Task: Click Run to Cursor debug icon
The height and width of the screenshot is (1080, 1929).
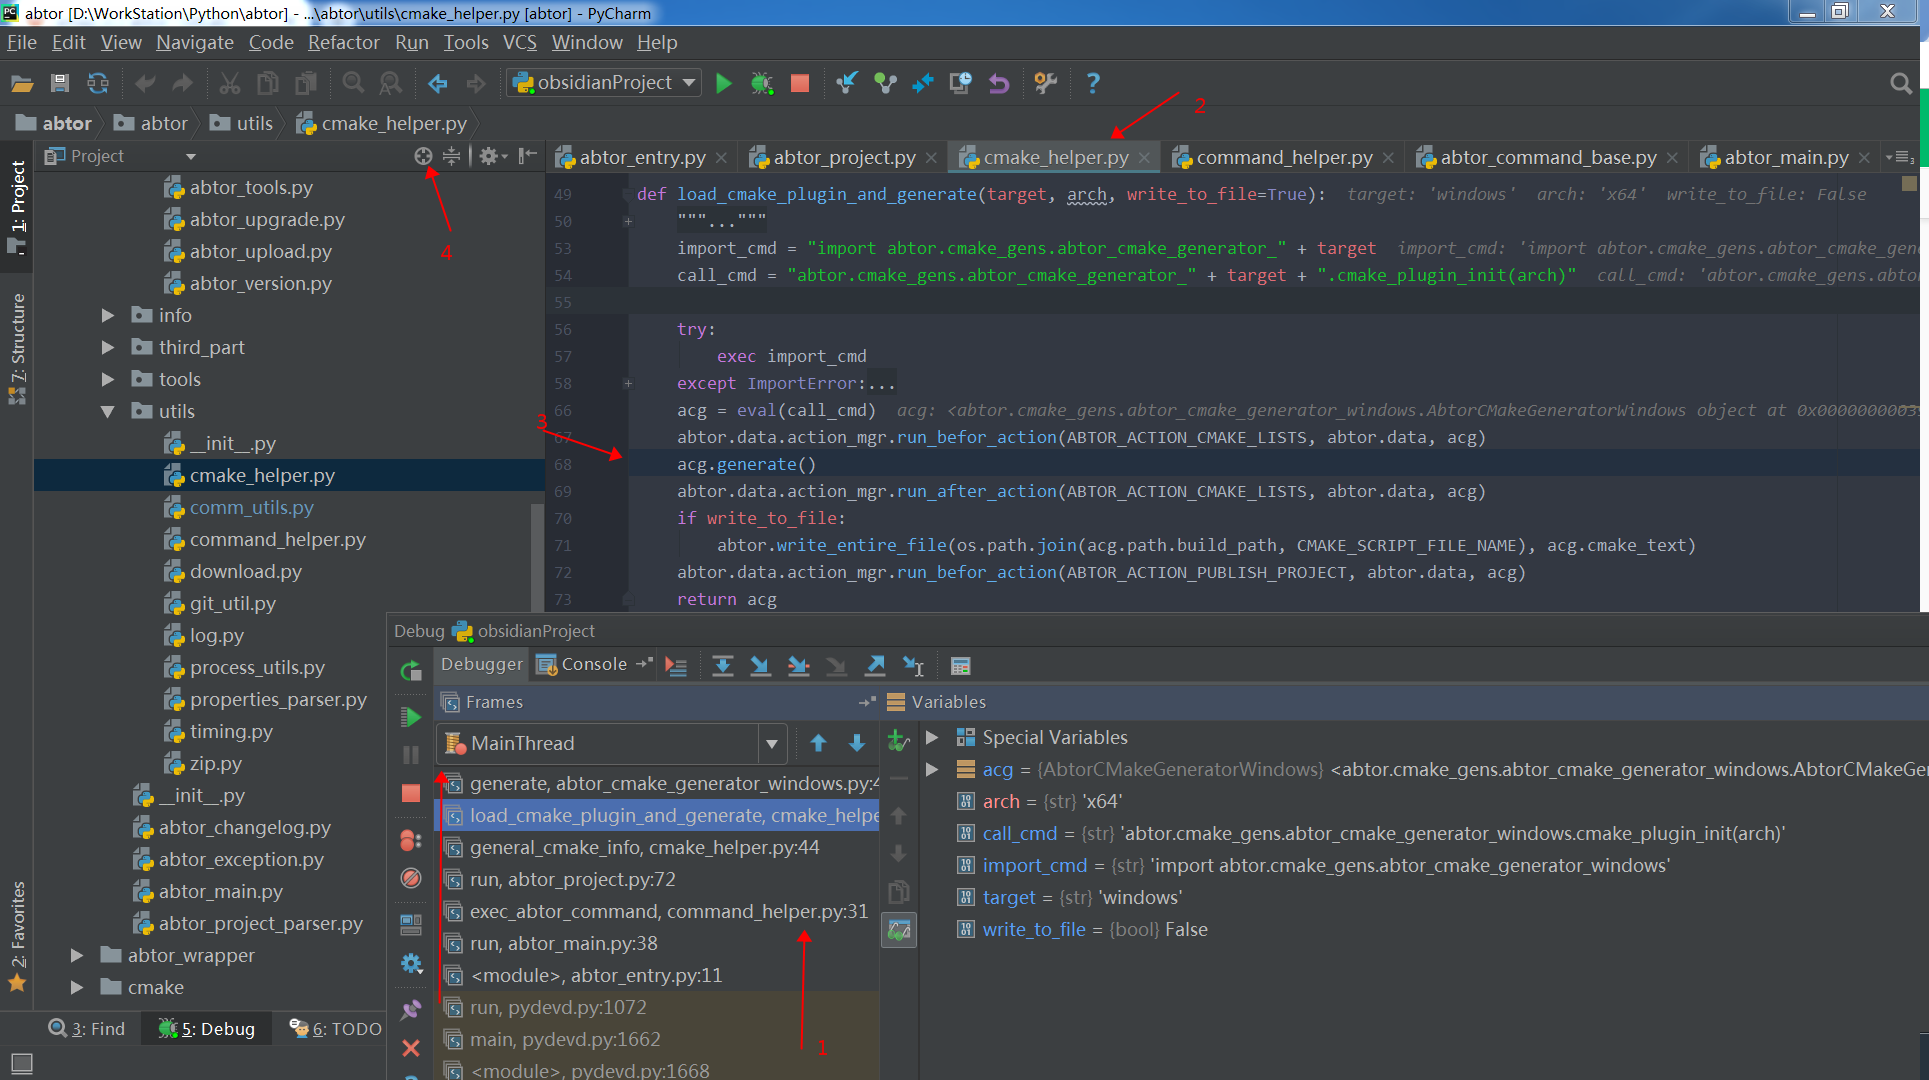Action: pos(913,666)
